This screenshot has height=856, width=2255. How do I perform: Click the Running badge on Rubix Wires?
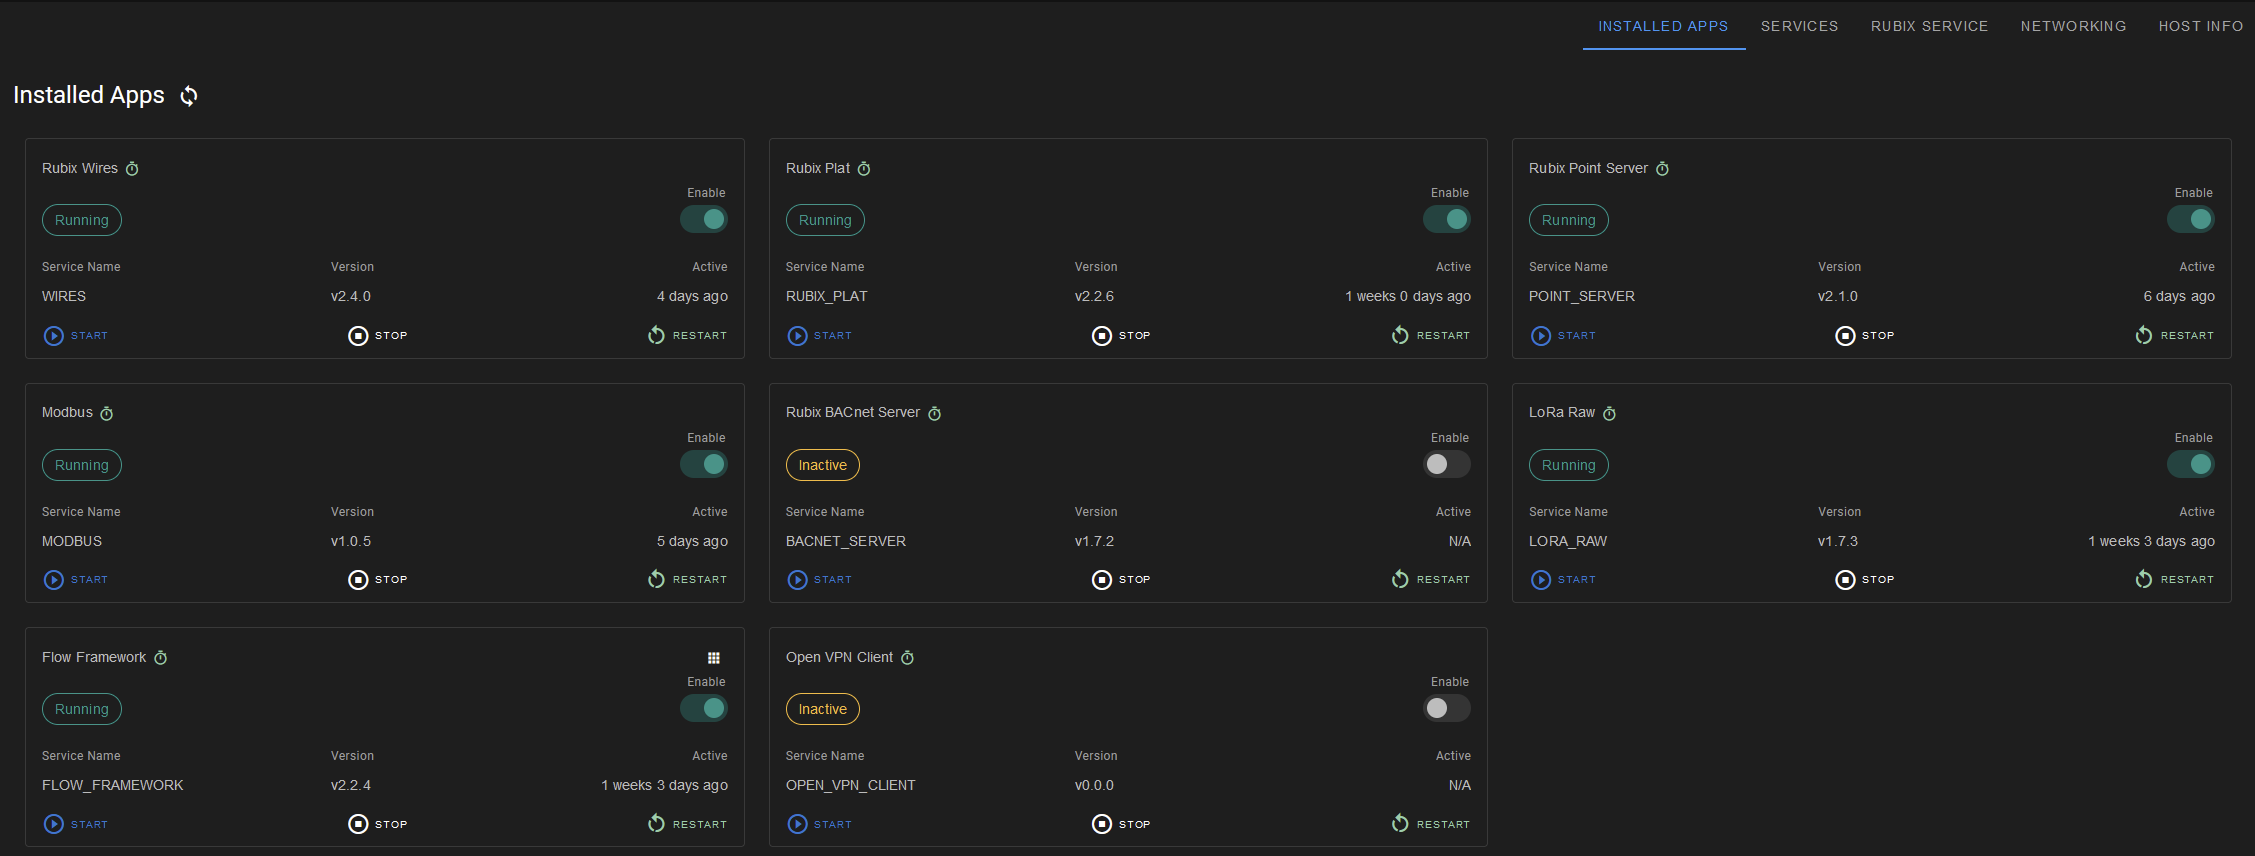(82, 220)
